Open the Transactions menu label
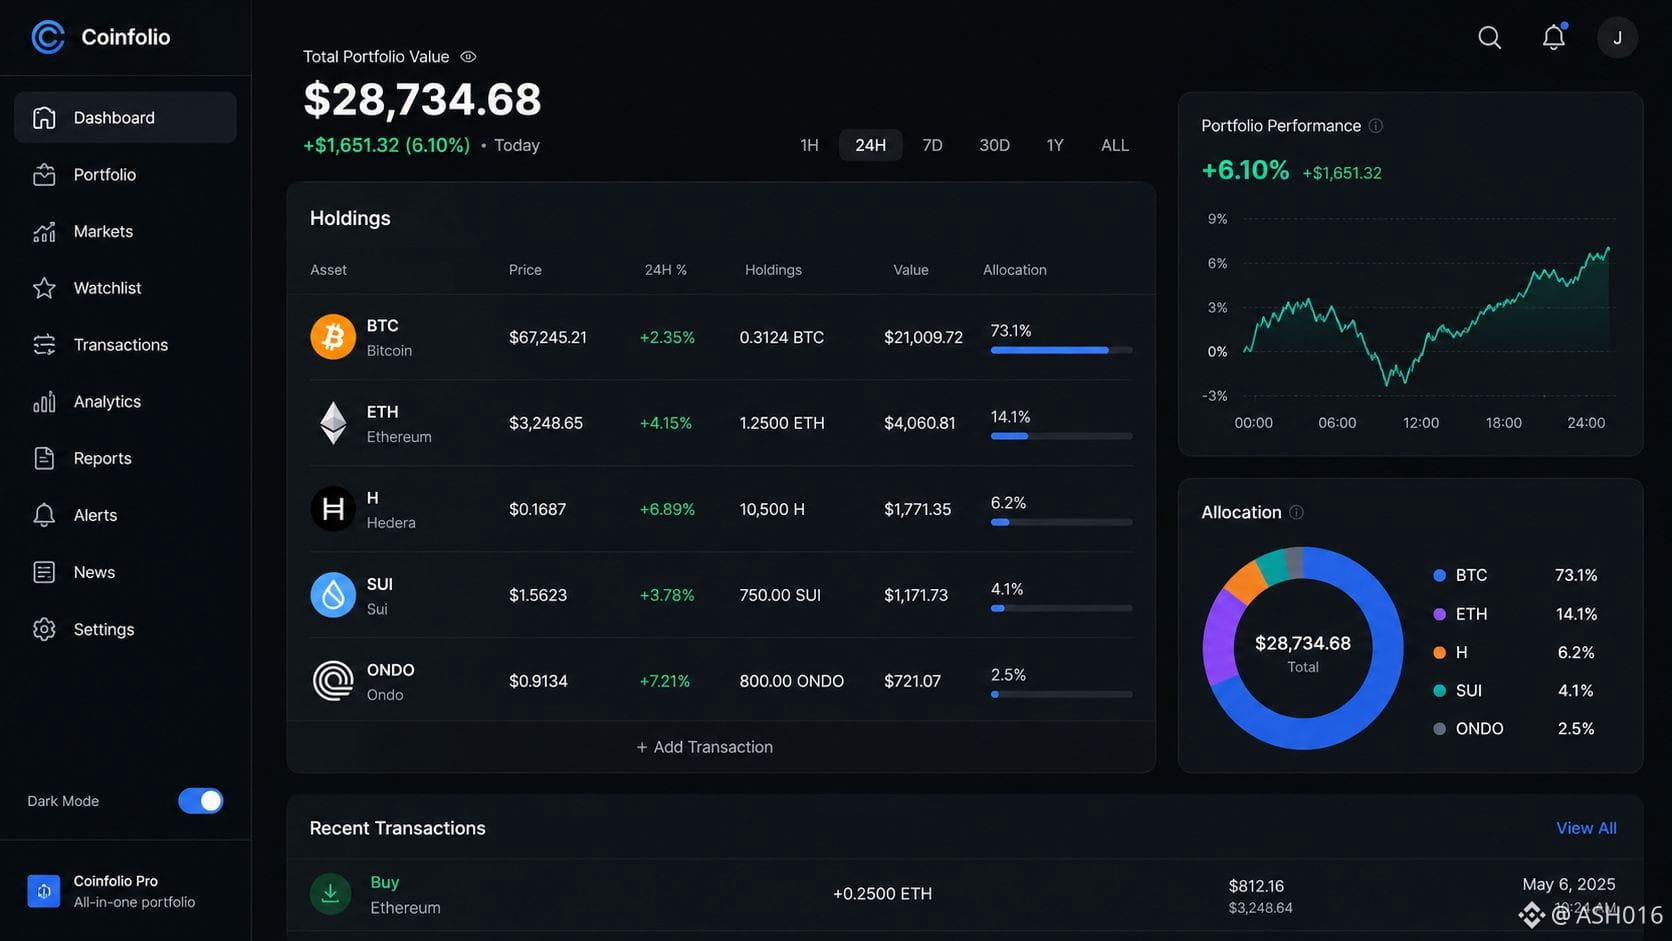The width and height of the screenshot is (1672, 941). pyautogui.click(x=121, y=345)
